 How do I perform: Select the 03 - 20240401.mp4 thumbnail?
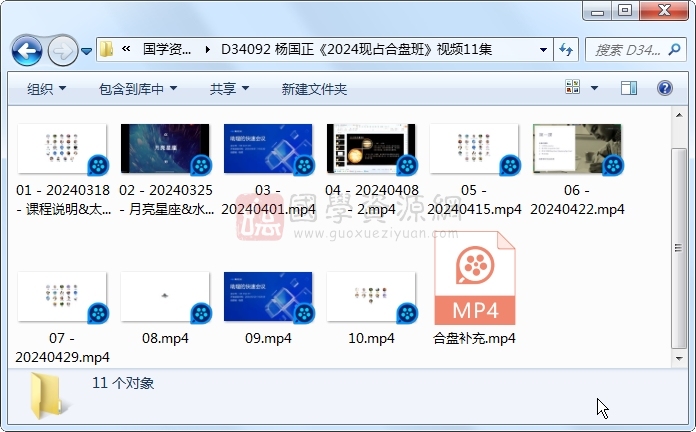point(268,149)
